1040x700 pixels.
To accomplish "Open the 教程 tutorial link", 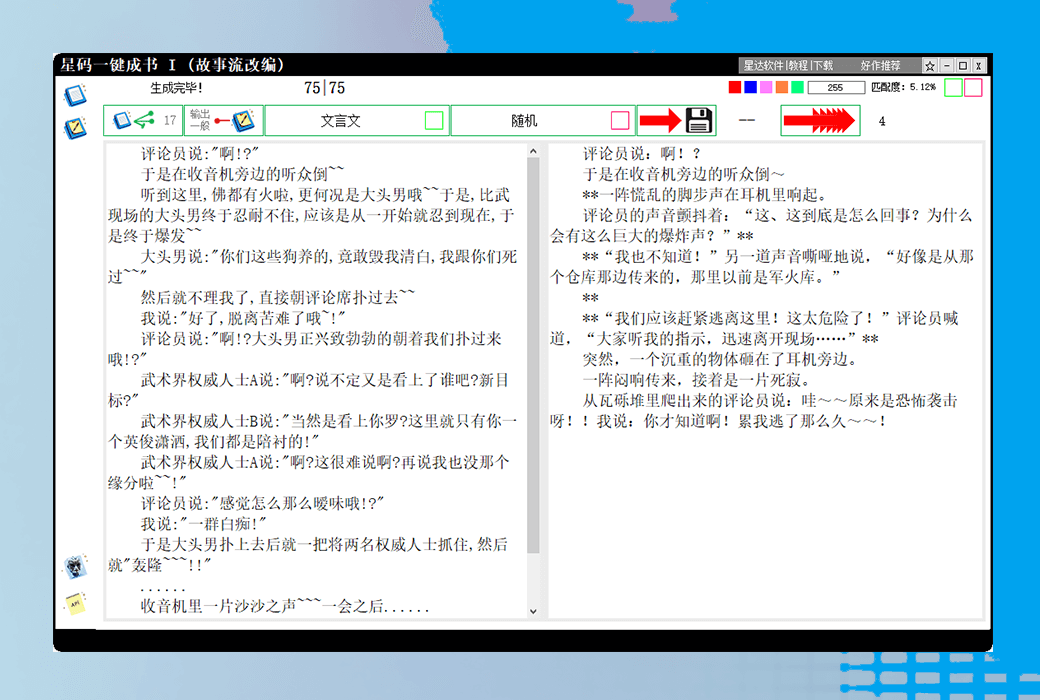I will pyautogui.click(x=798, y=66).
